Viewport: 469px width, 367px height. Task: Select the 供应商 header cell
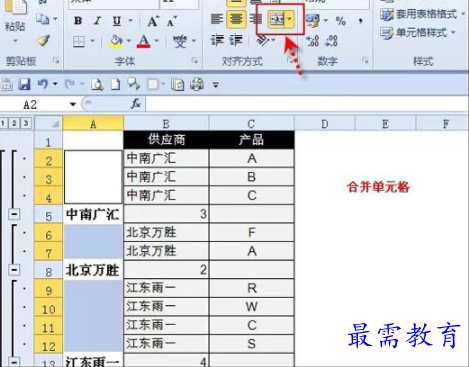(x=166, y=140)
